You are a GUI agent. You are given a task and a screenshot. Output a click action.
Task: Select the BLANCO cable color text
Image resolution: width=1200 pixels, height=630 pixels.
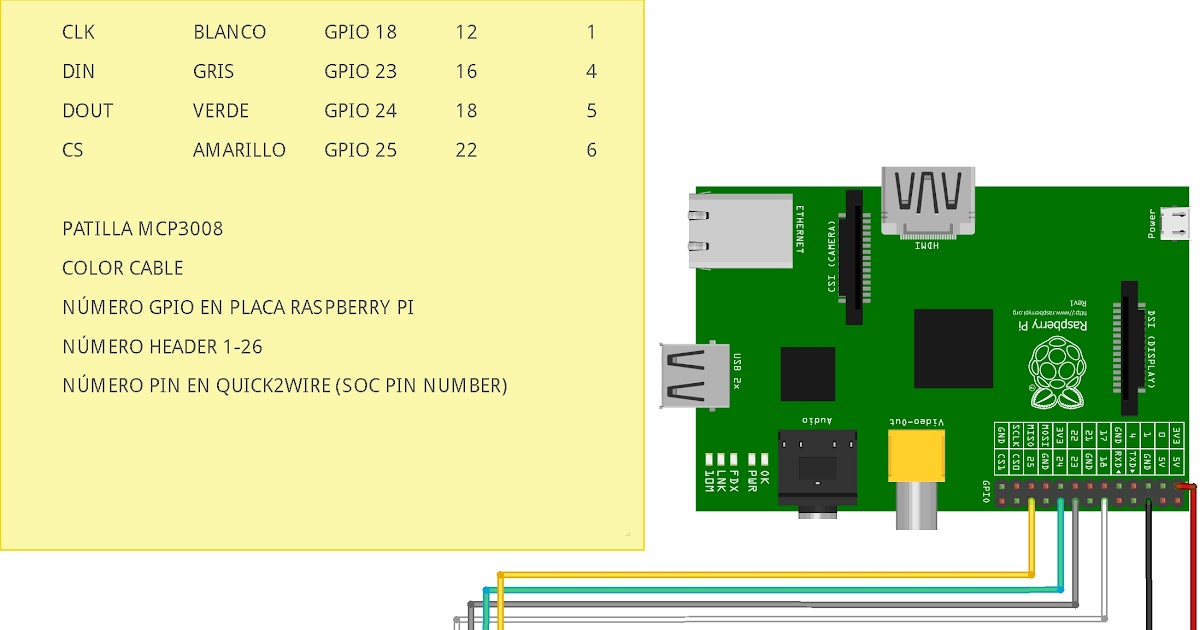pyautogui.click(x=230, y=32)
